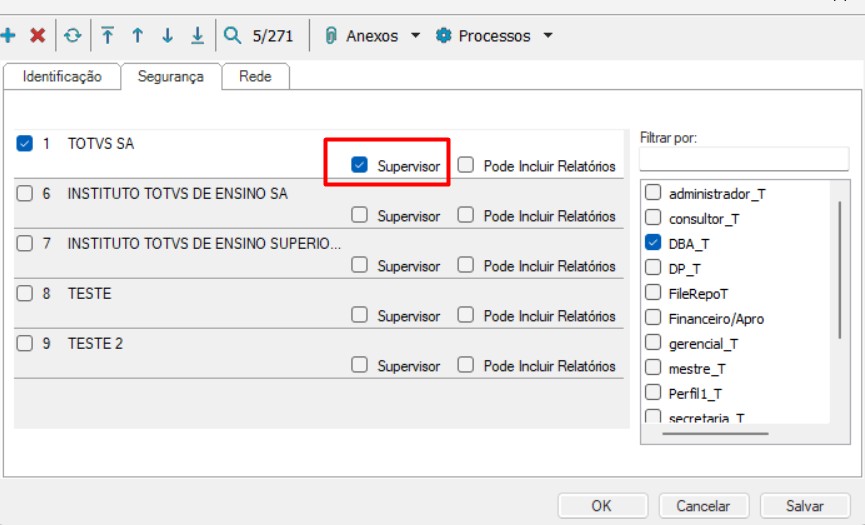Viewport: 865px width, 525px height.
Task: Open the Rede tab
Action: pyautogui.click(x=255, y=77)
